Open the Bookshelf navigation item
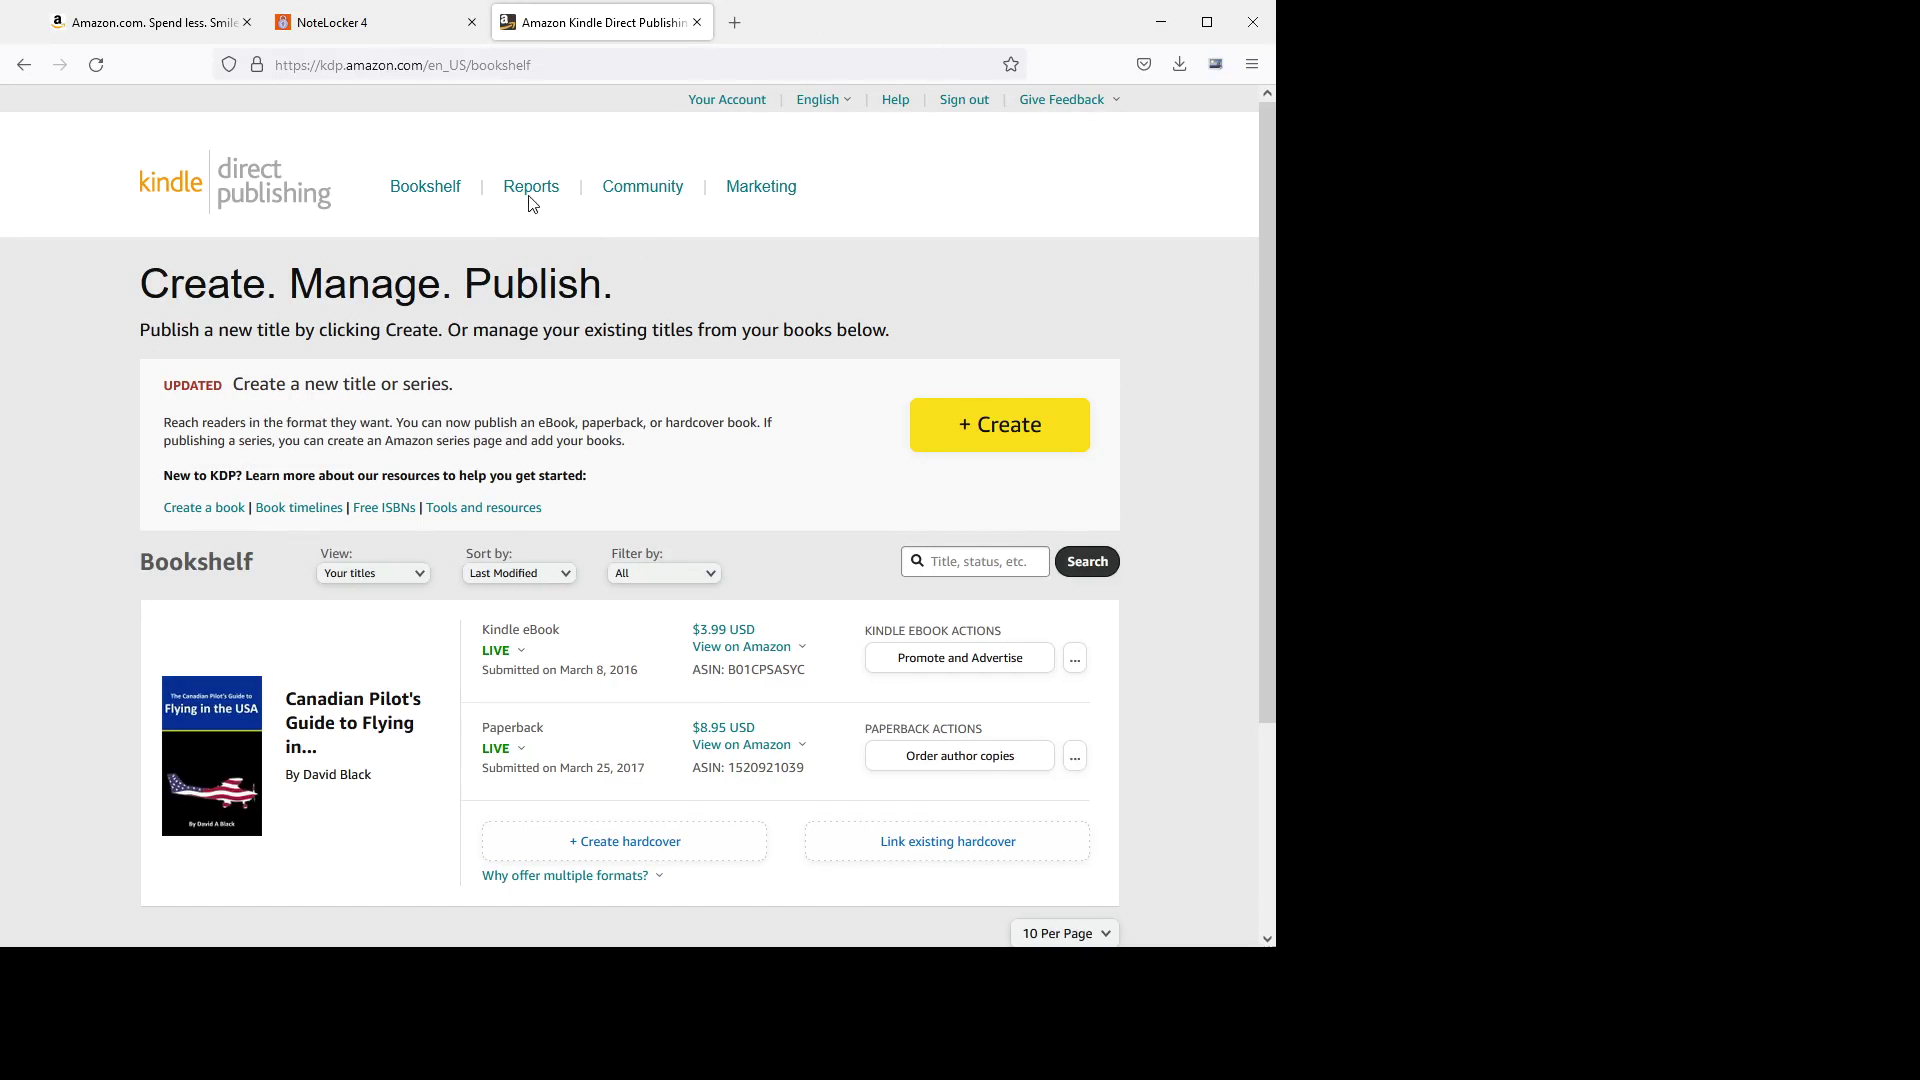Screen dimensions: 1920x1080 pos(425,187)
